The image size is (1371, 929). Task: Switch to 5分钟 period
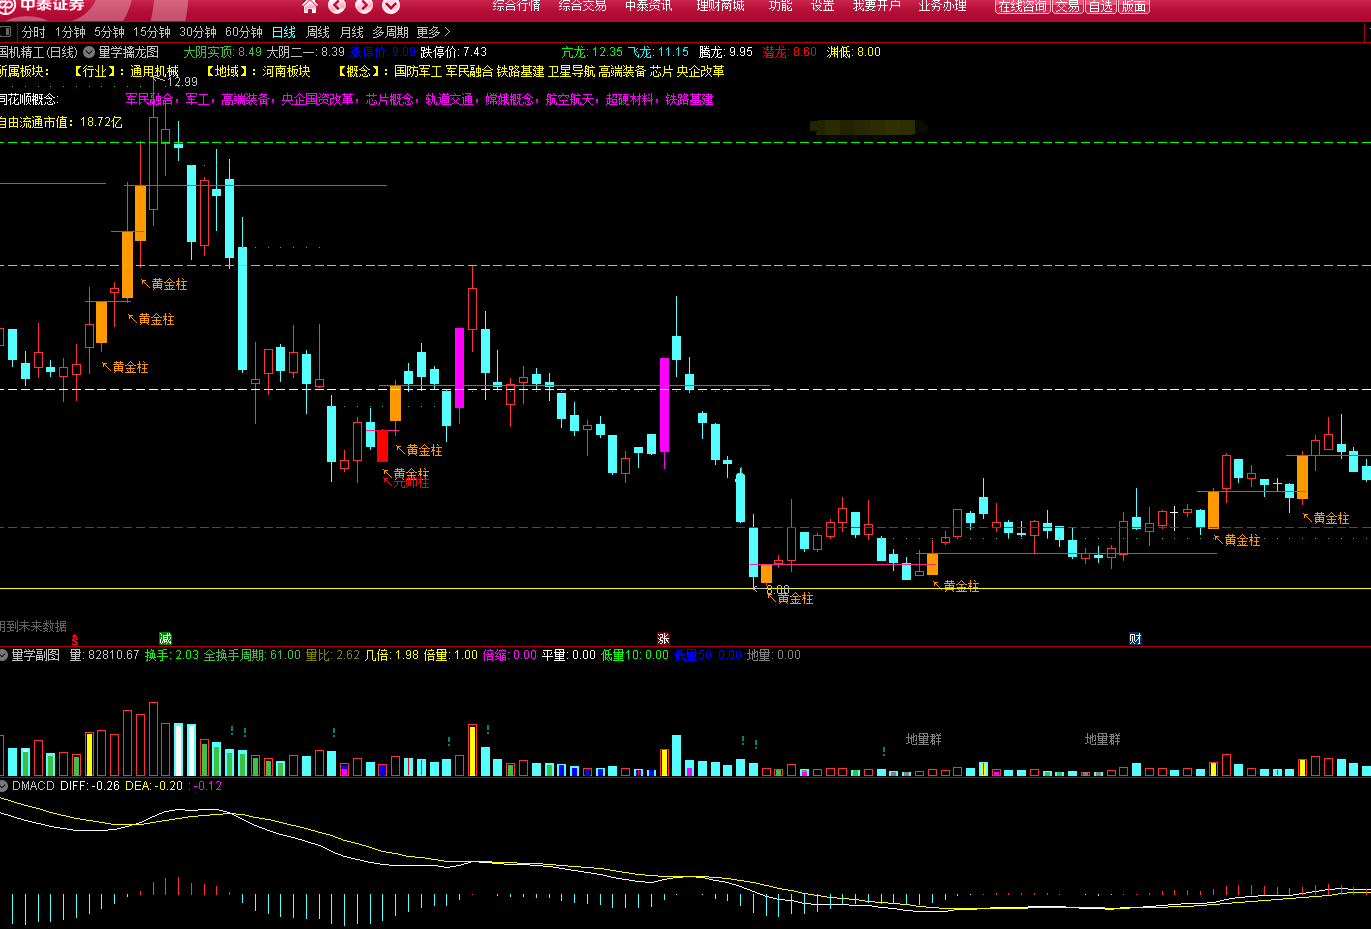[109, 32]
